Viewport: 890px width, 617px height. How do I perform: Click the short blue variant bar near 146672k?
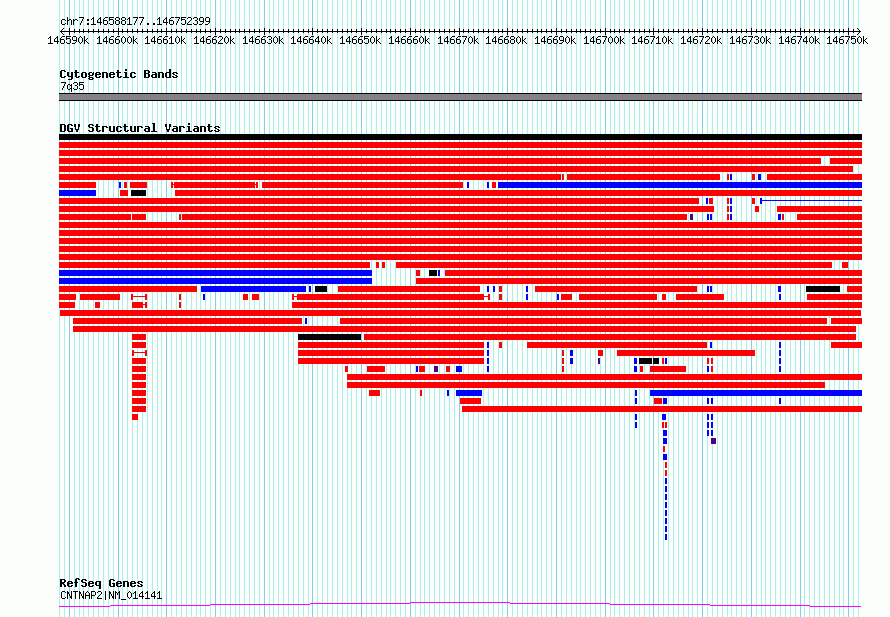click(469, 393)
